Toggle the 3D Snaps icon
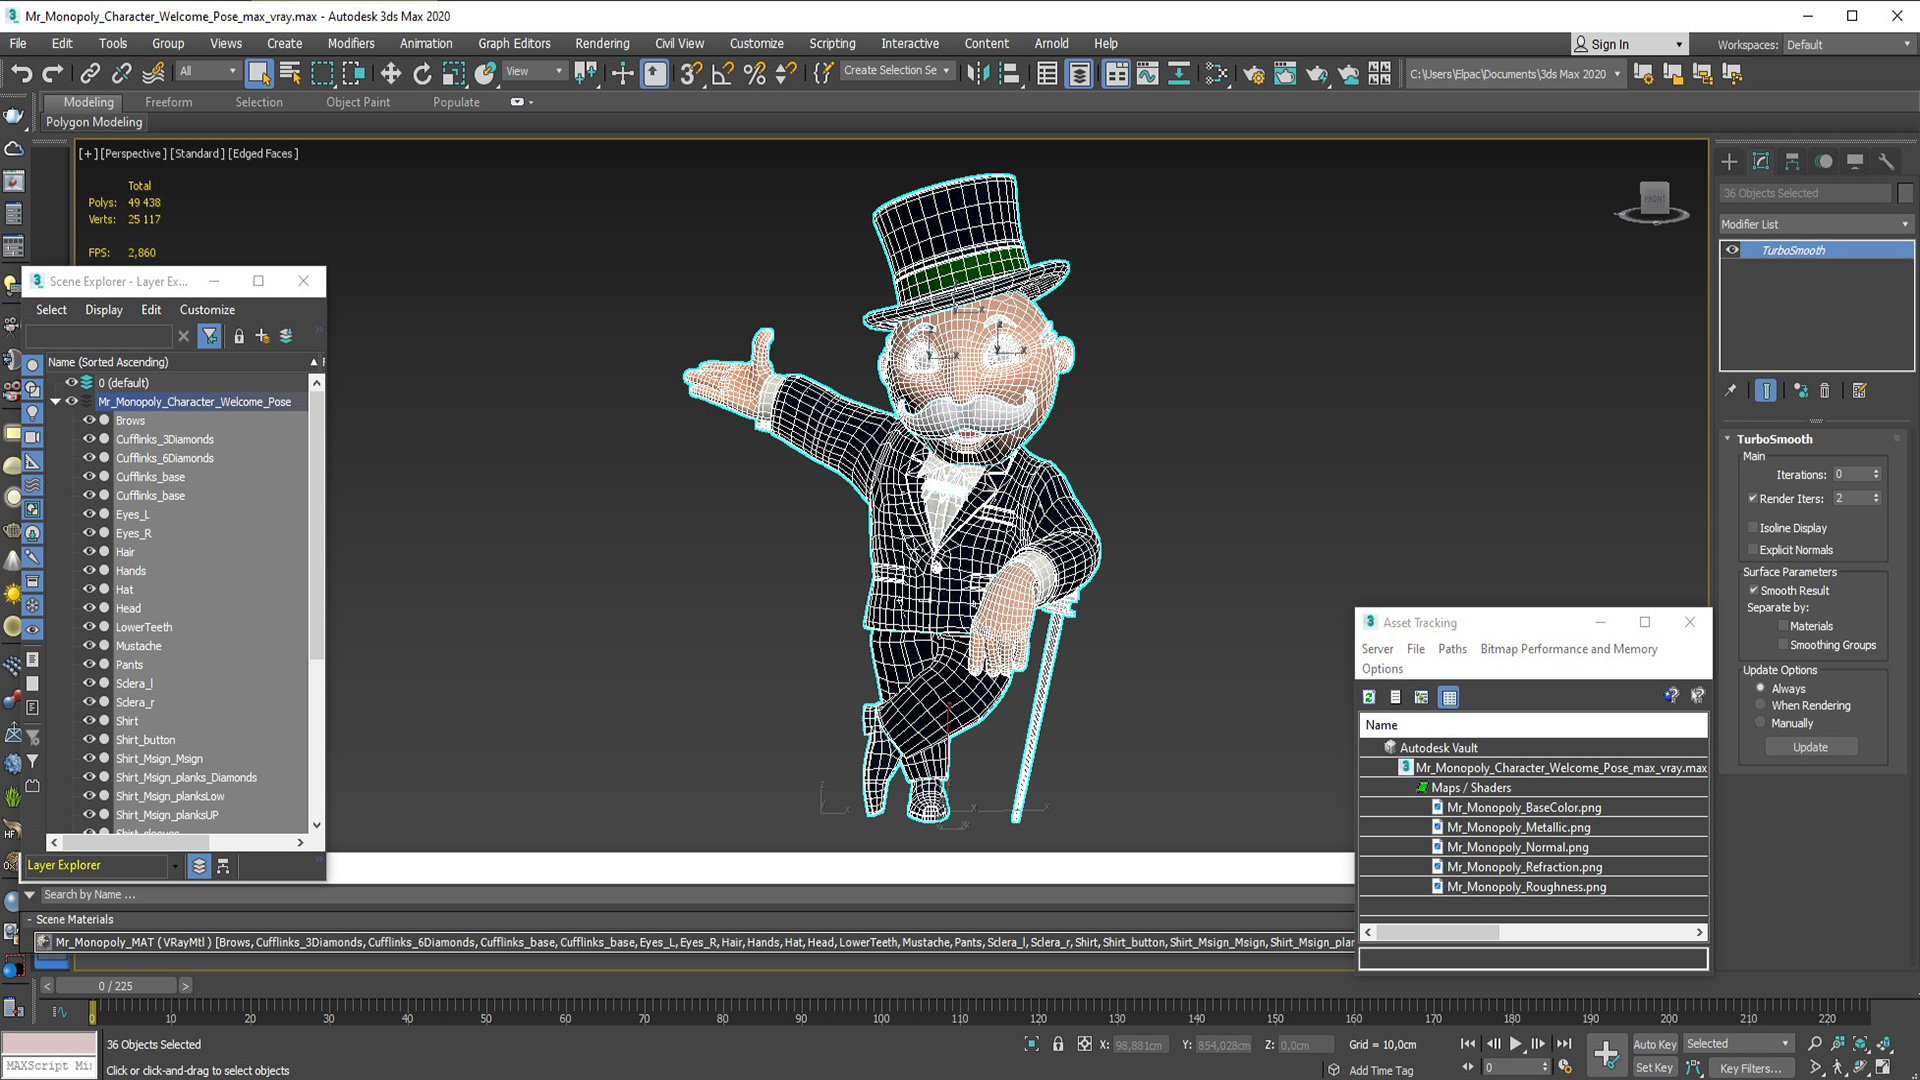The image size is (1920, 1080). (690, 73)
